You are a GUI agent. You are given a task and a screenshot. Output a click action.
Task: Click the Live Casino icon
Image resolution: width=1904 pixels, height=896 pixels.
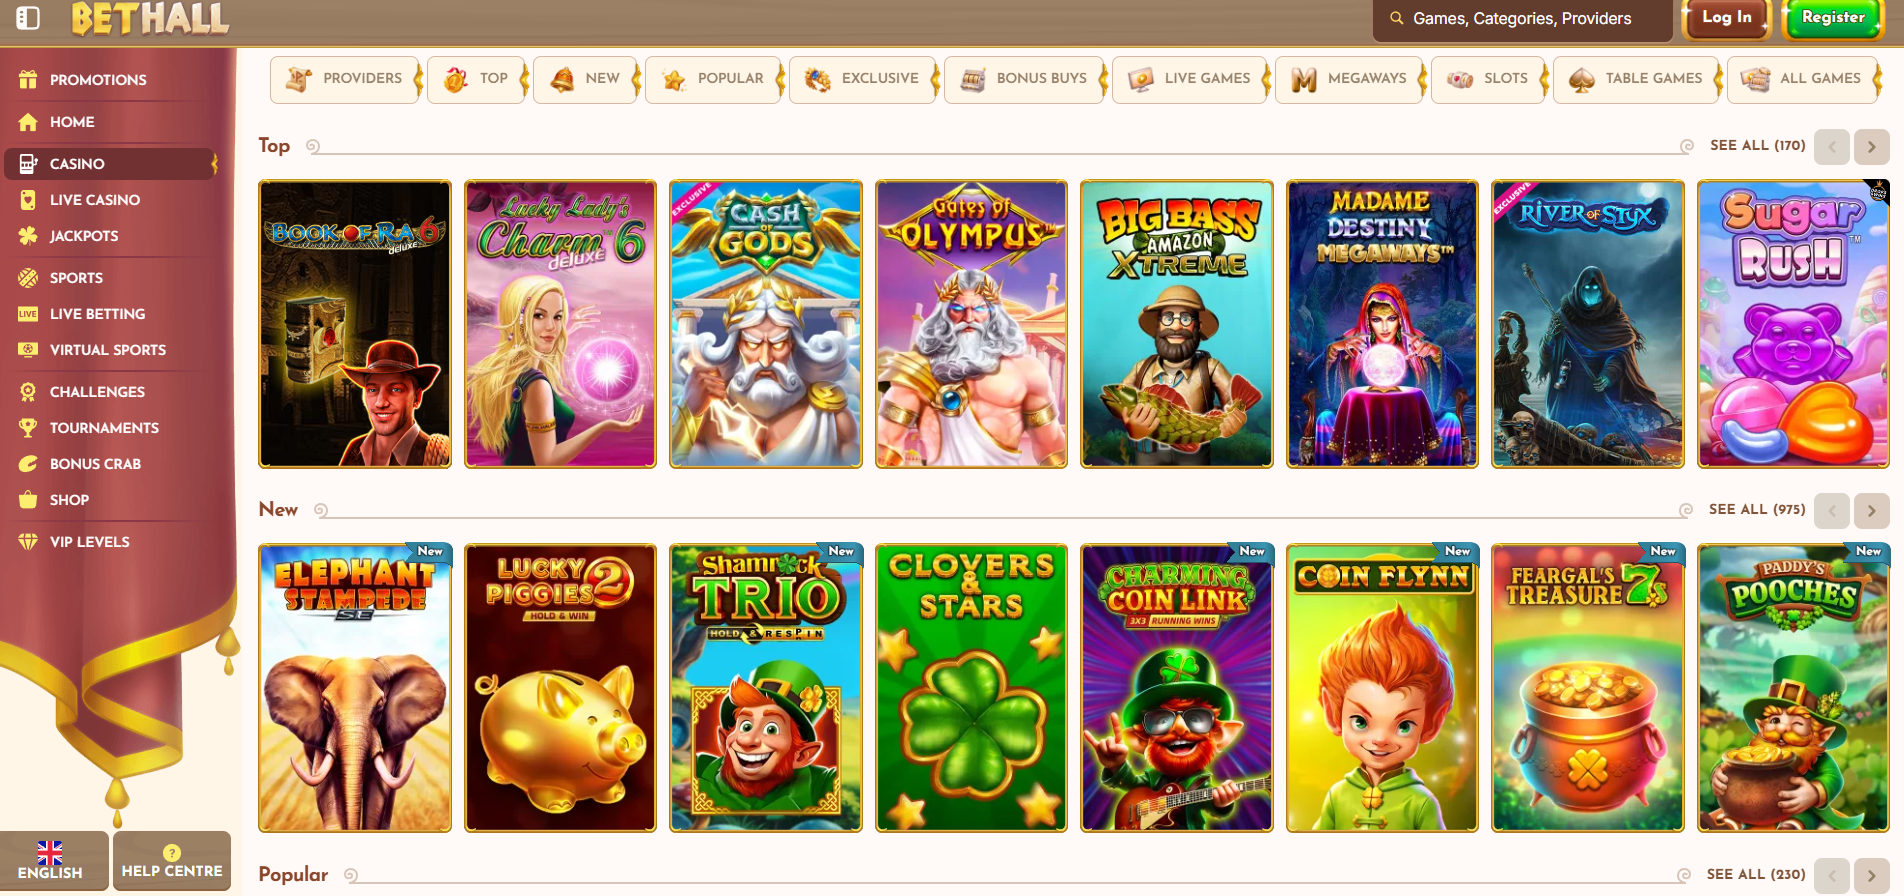(x=28, y=200)
